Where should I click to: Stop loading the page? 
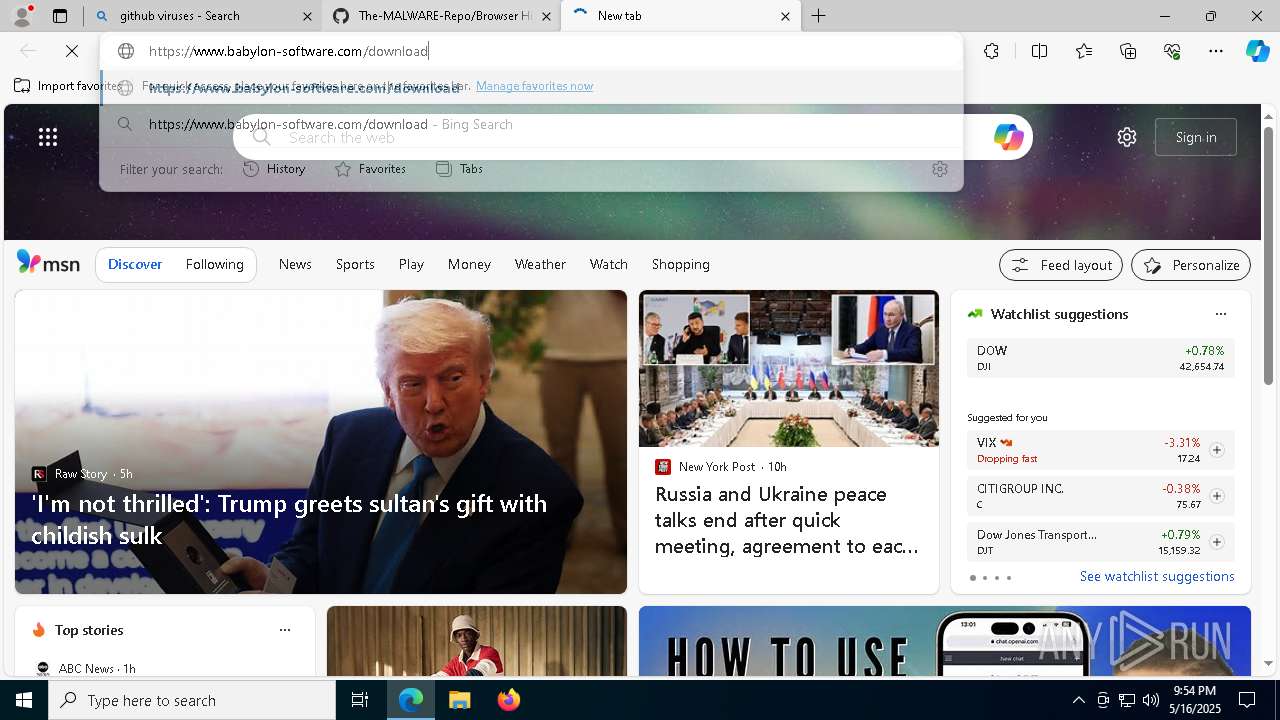pos(72,51)
